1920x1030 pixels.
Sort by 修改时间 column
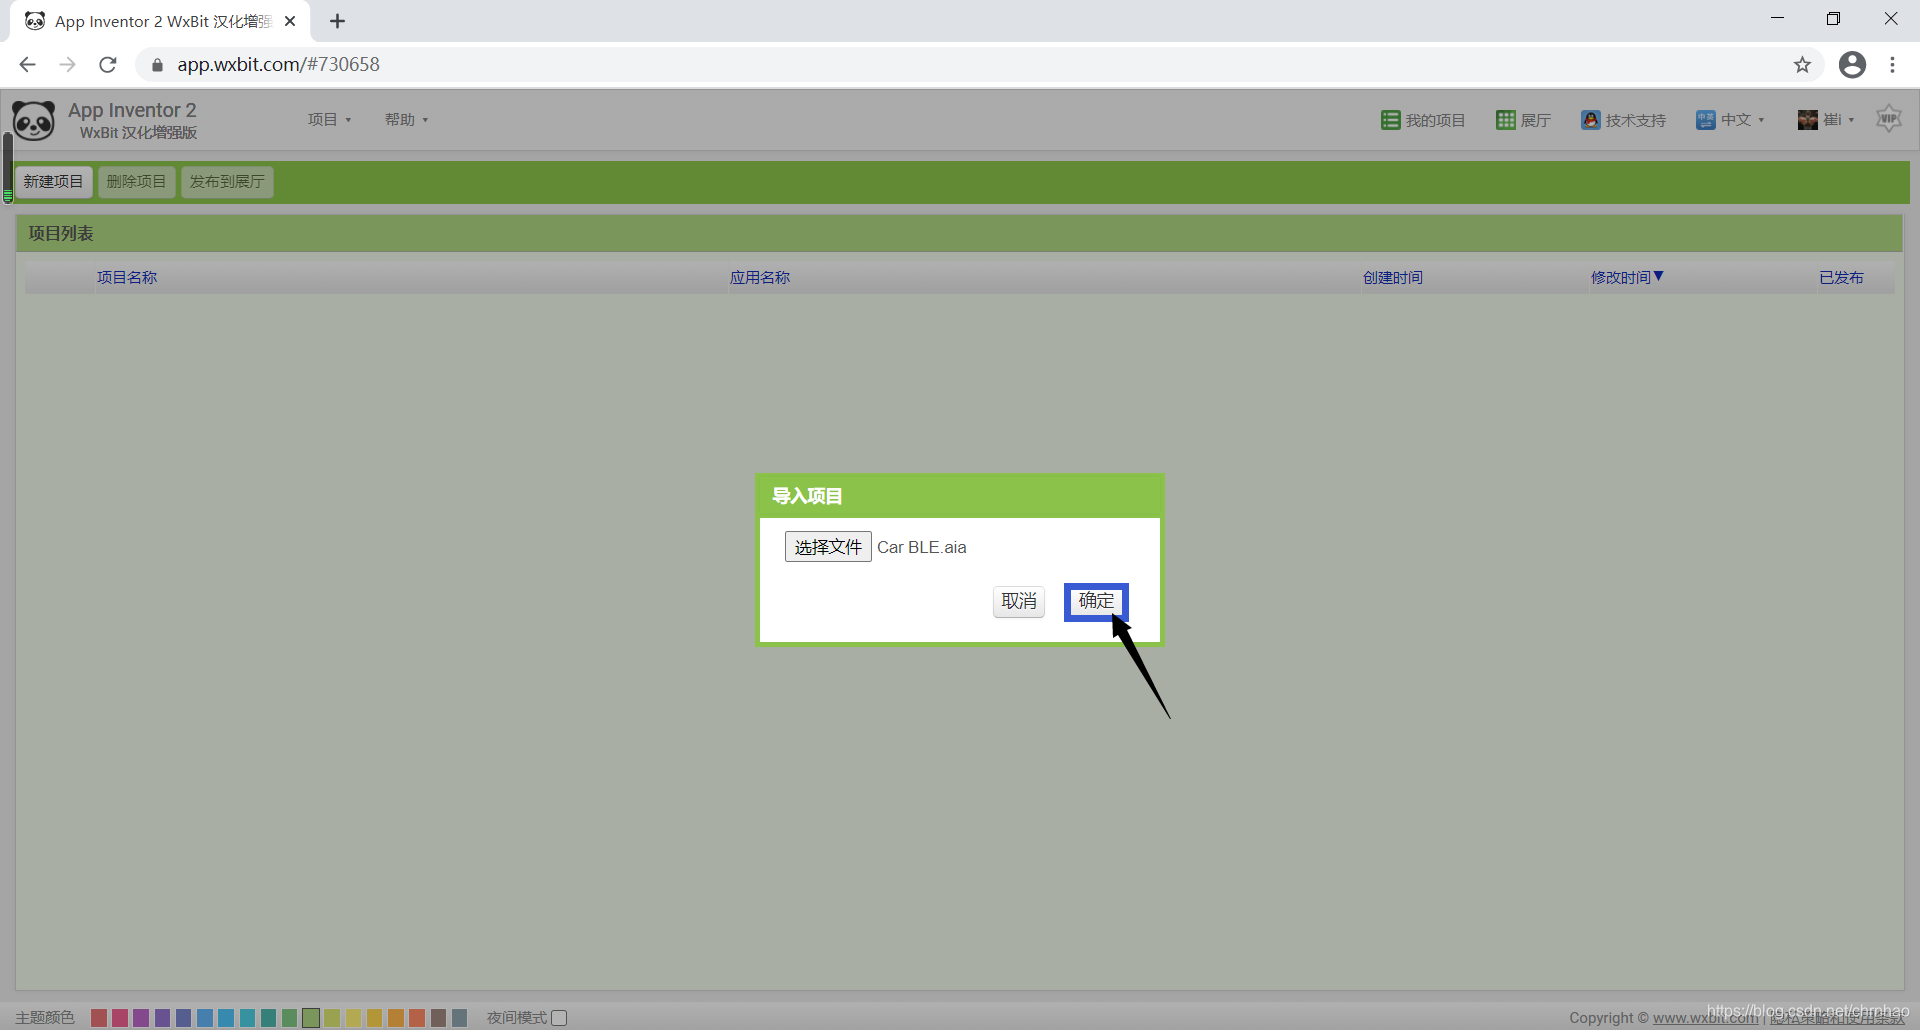(1626, 277)
